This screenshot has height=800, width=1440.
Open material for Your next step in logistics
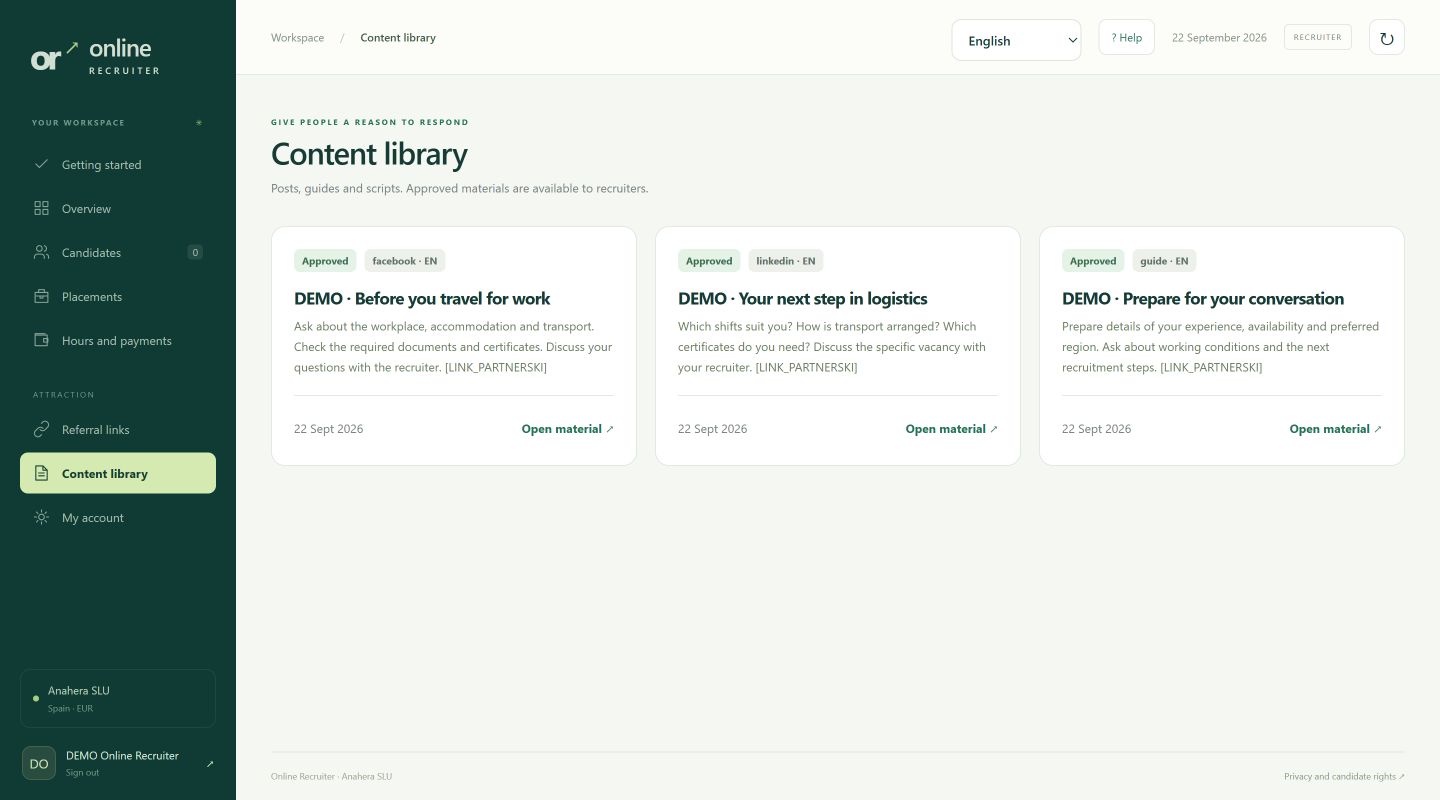pyautogui.click(x=952, y=429)
